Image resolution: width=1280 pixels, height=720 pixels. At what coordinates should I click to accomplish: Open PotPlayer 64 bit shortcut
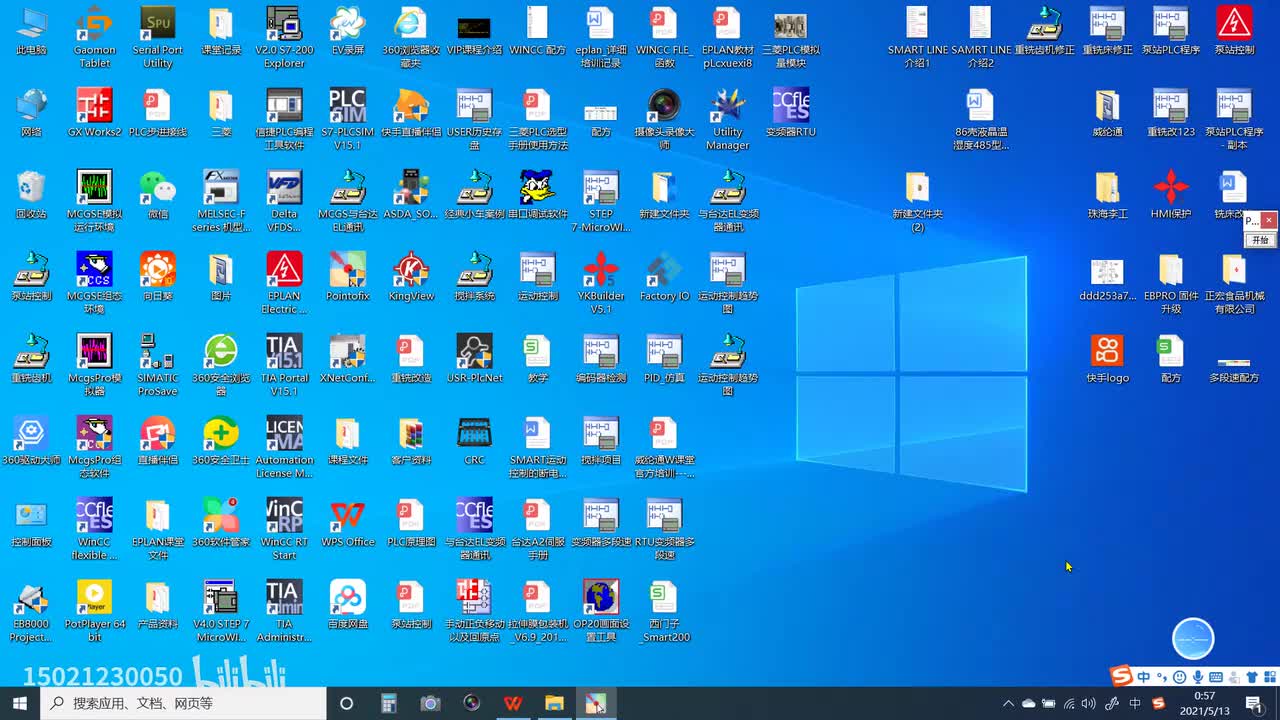tap(94, 598)
